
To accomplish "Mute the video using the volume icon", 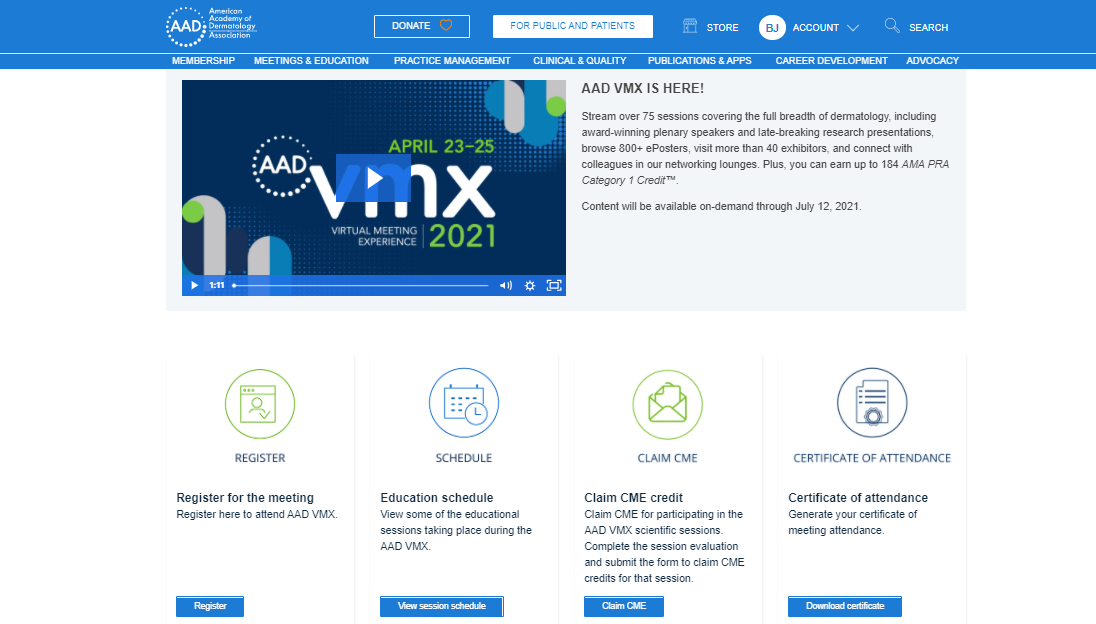I will tap(505, 285).
